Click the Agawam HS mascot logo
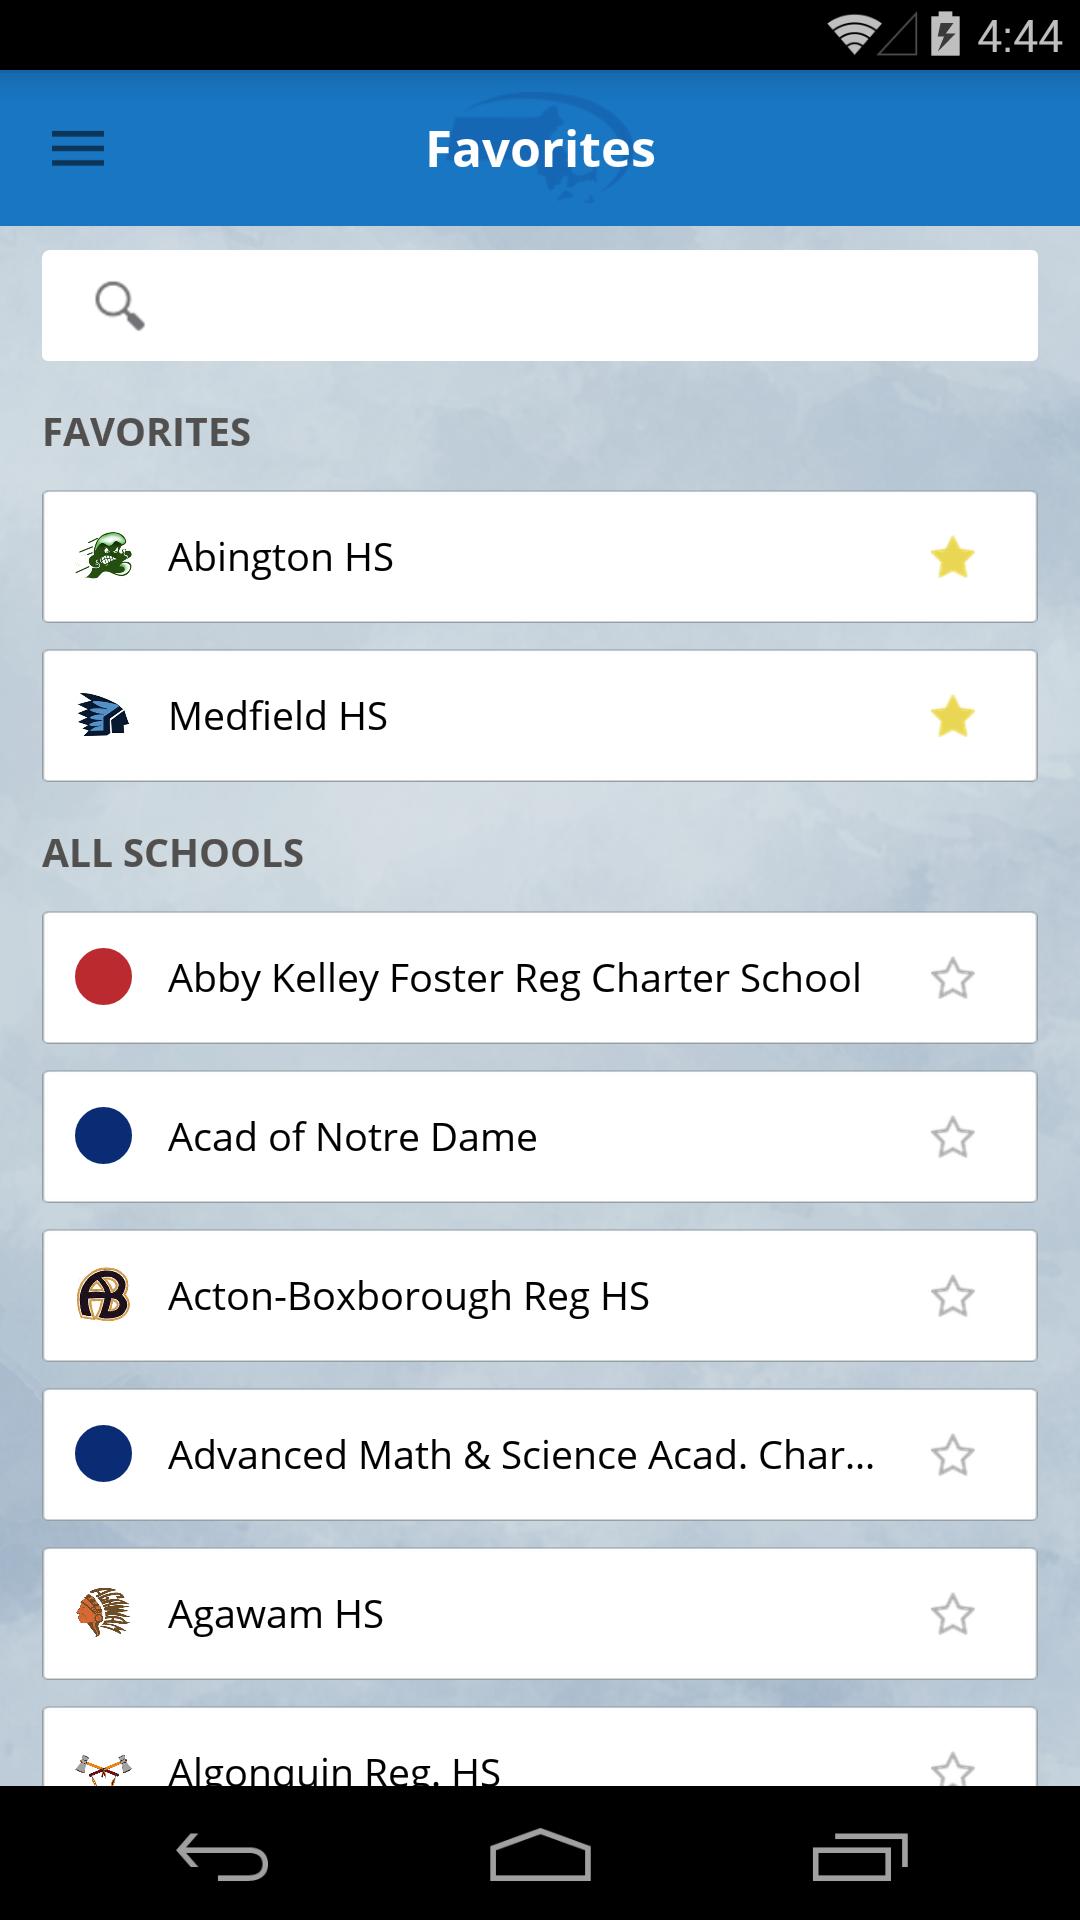The width and height of the screenshot is (1080, 1920). [104, 1613]
